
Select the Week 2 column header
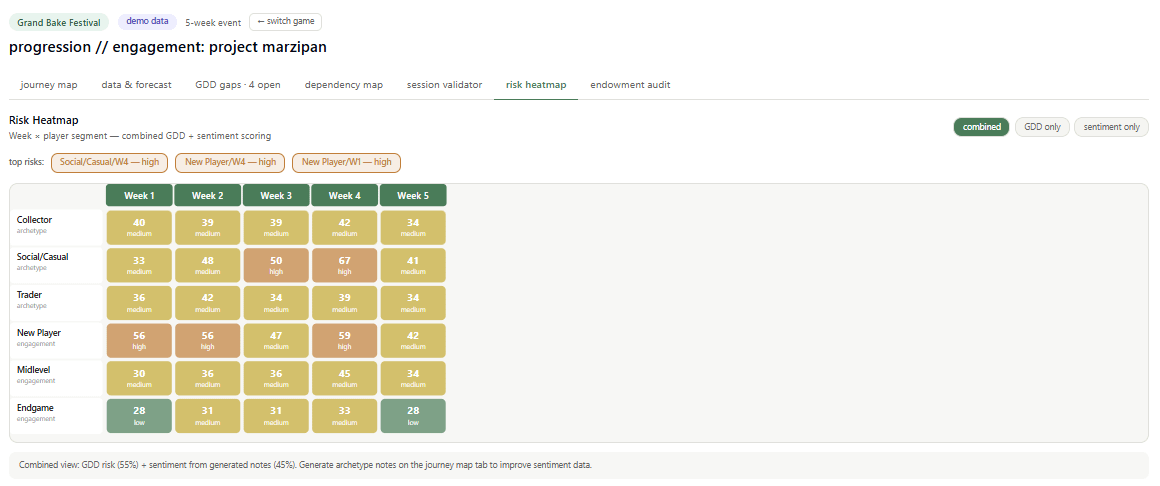(207, 195)
